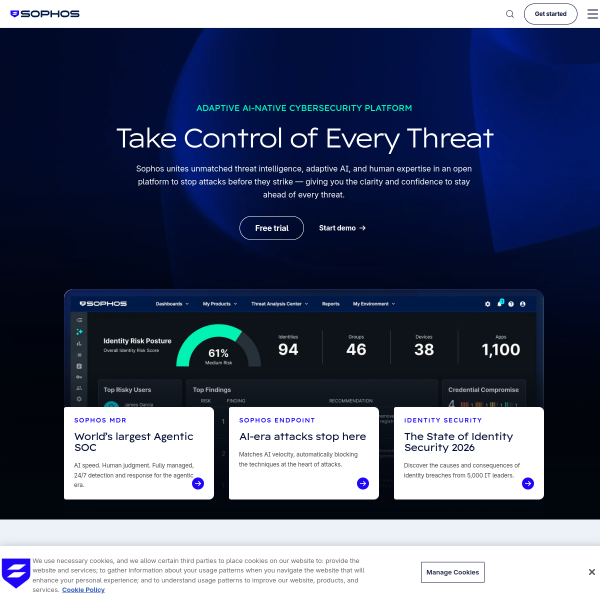
Task: Click settings gear in dashboard preview
Action: click(x=488, y=304)
